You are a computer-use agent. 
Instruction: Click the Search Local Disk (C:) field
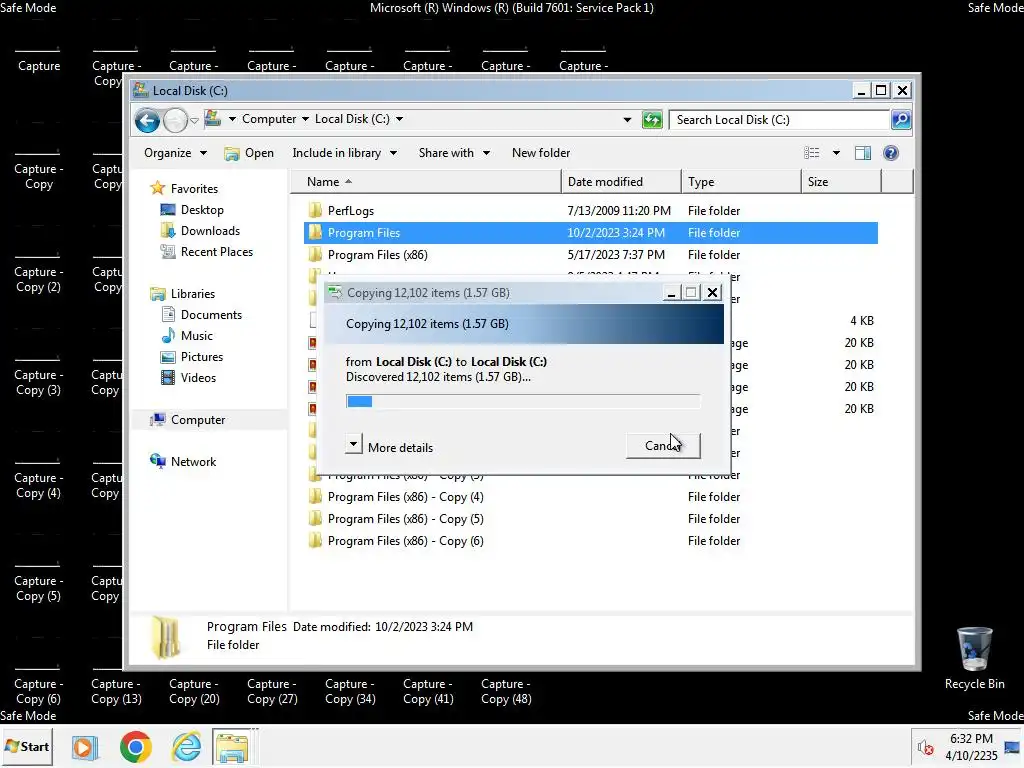(x=780, y=120)
